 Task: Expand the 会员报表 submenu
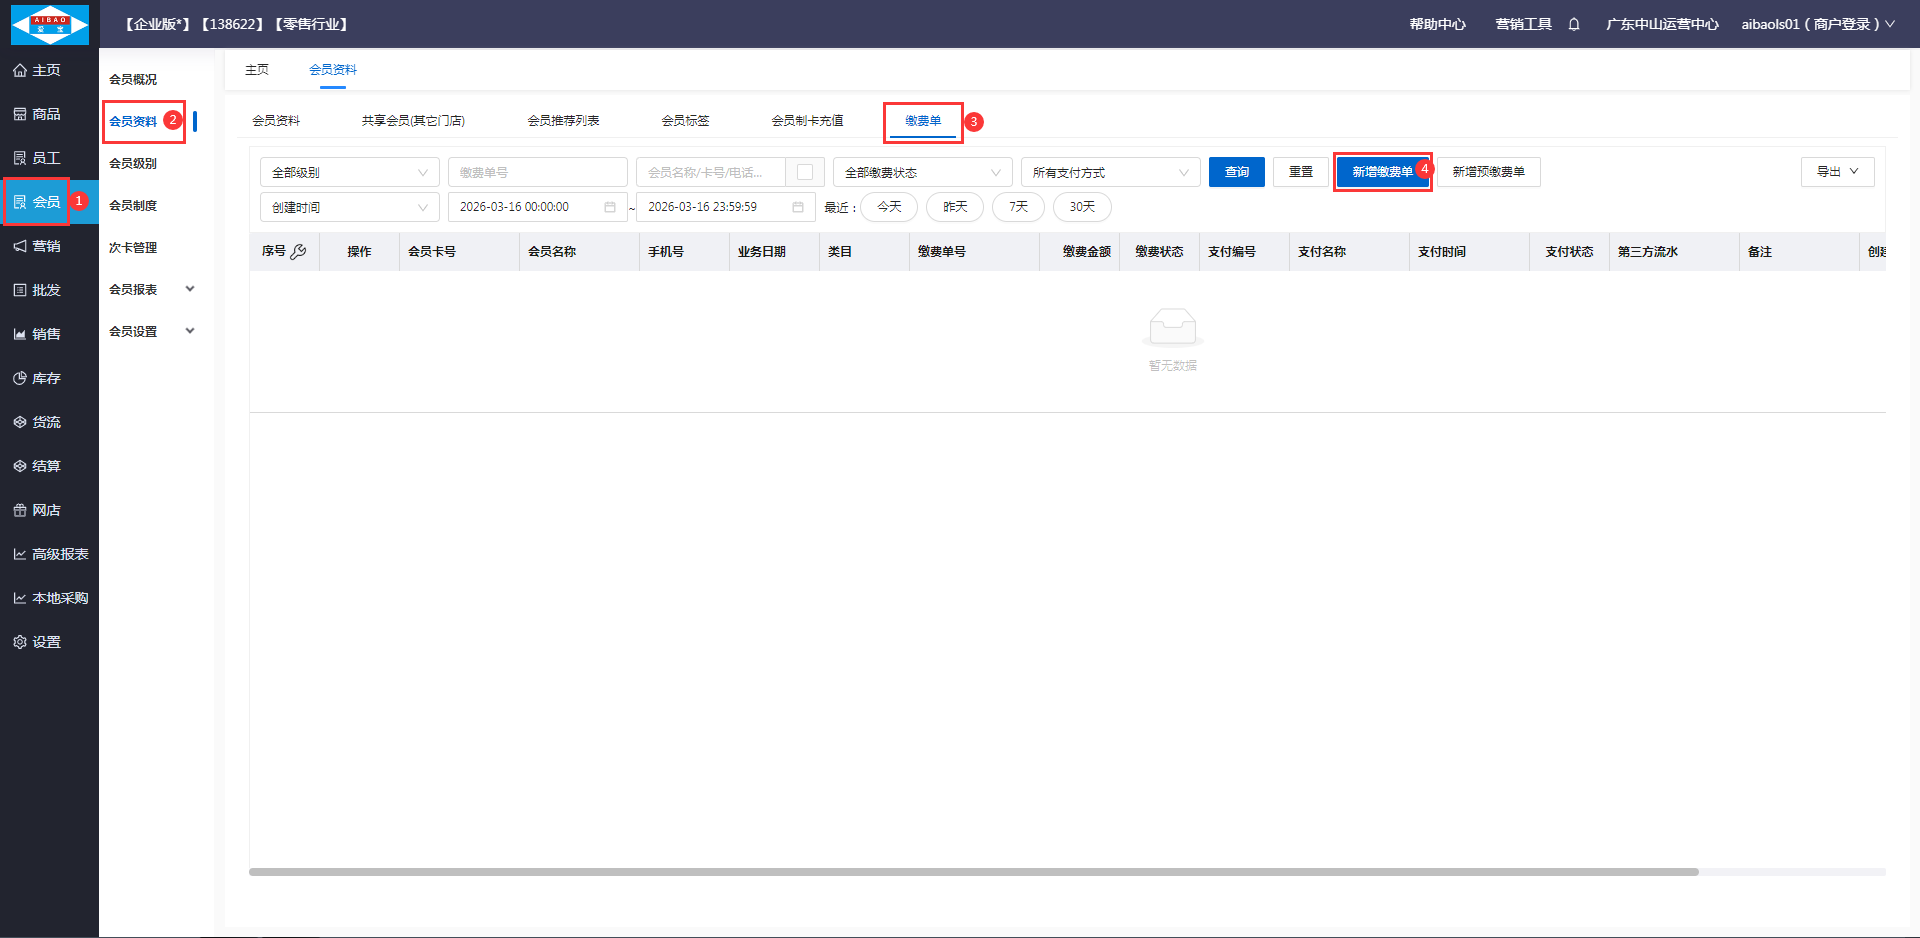152,289
